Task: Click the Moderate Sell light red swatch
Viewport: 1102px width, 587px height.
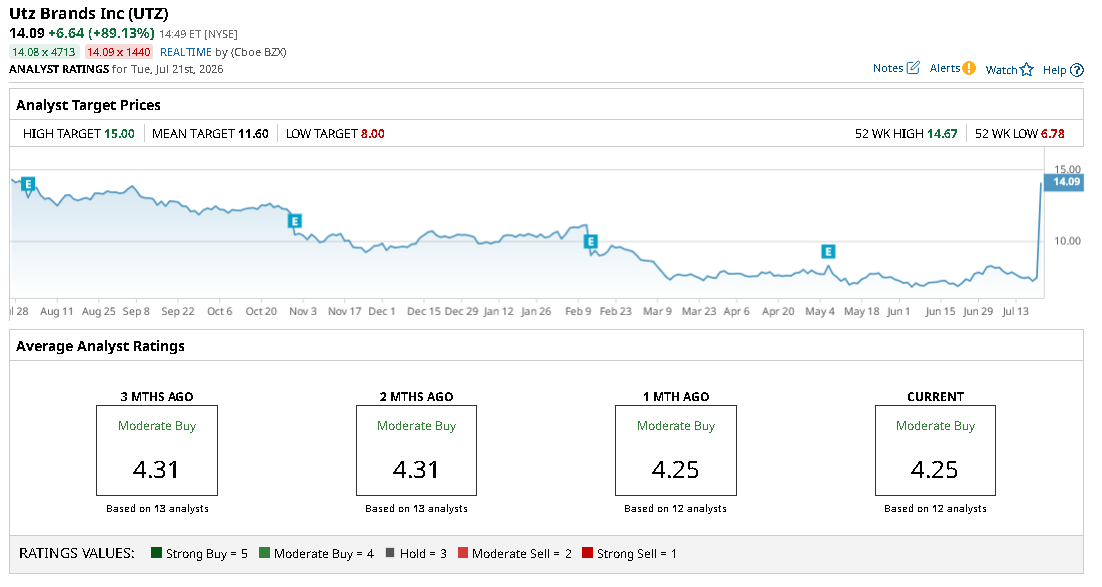Action: (x=462, y=553)
